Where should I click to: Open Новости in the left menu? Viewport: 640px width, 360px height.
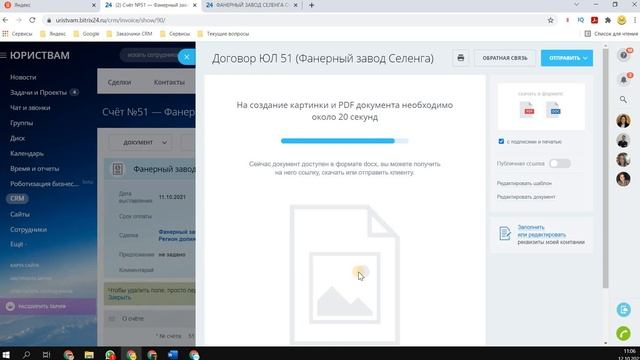coord(23,77)
